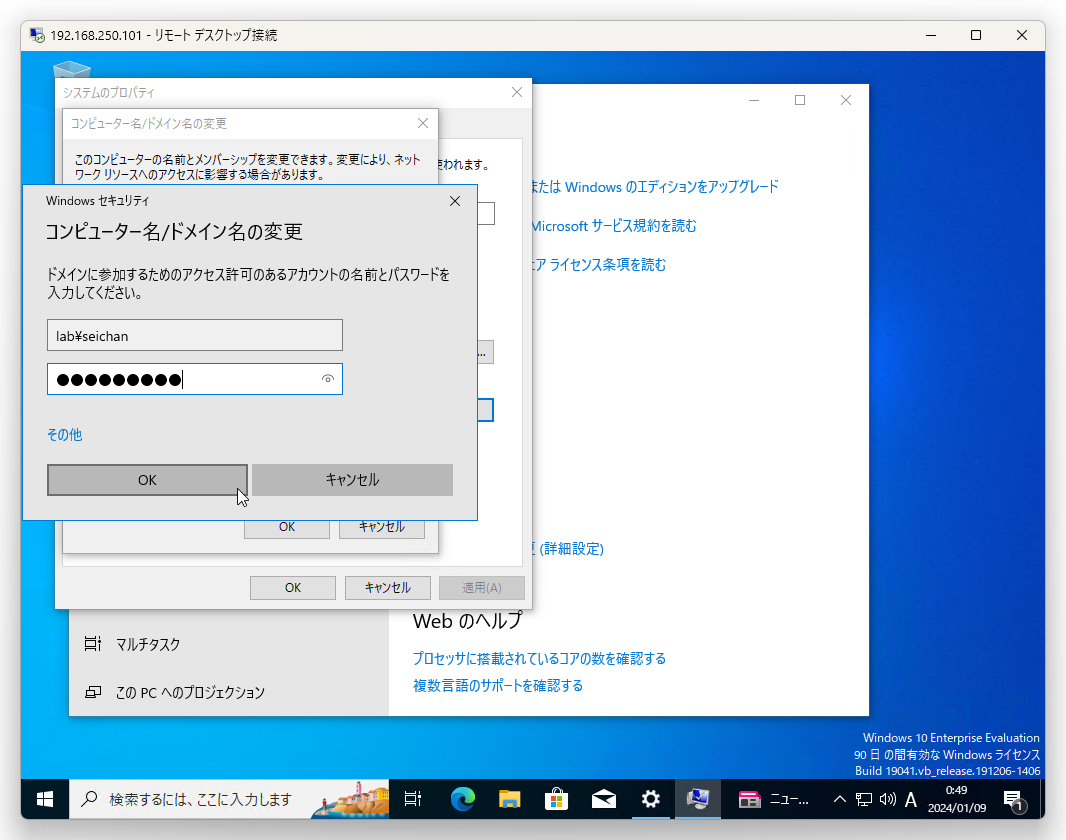Click the Remote Desktop title bar icon
Screen dimensions: 1066x840
pyautogui.click(x=37, y=35)
